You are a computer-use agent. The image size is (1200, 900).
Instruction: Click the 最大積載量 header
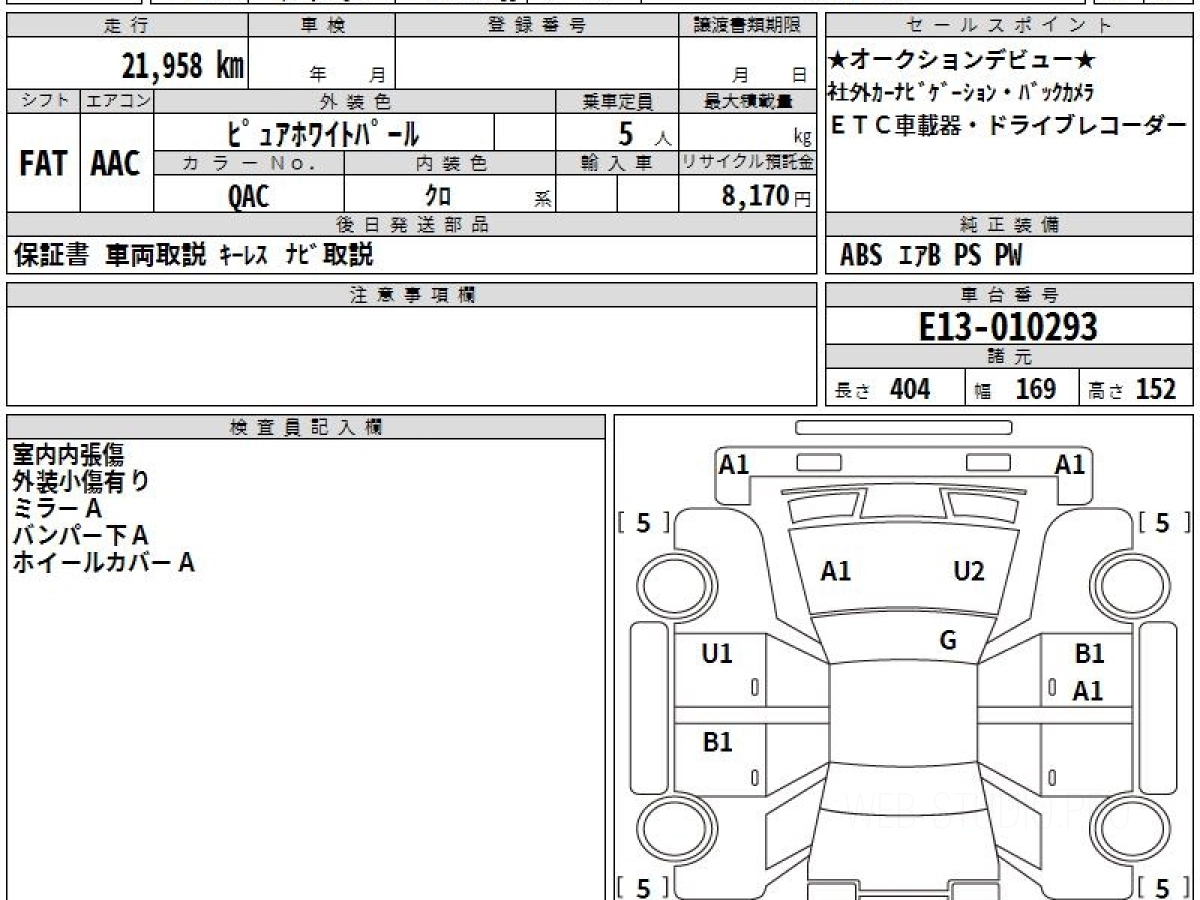coord(747,101)
